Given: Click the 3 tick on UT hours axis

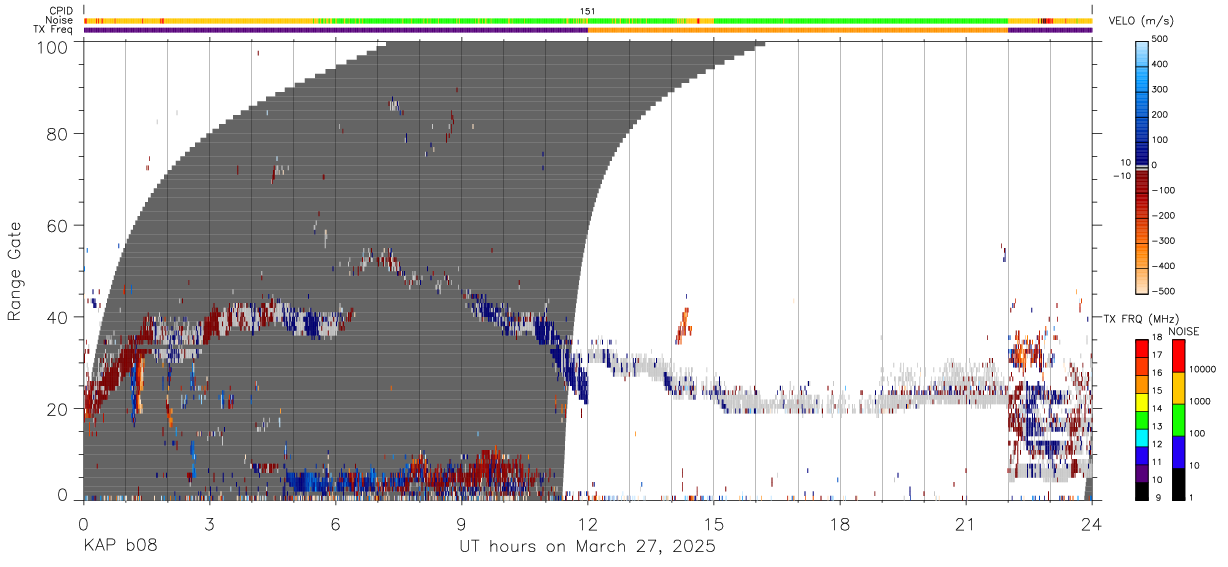Looking at the screenshot, I should [x=209, y=524].
